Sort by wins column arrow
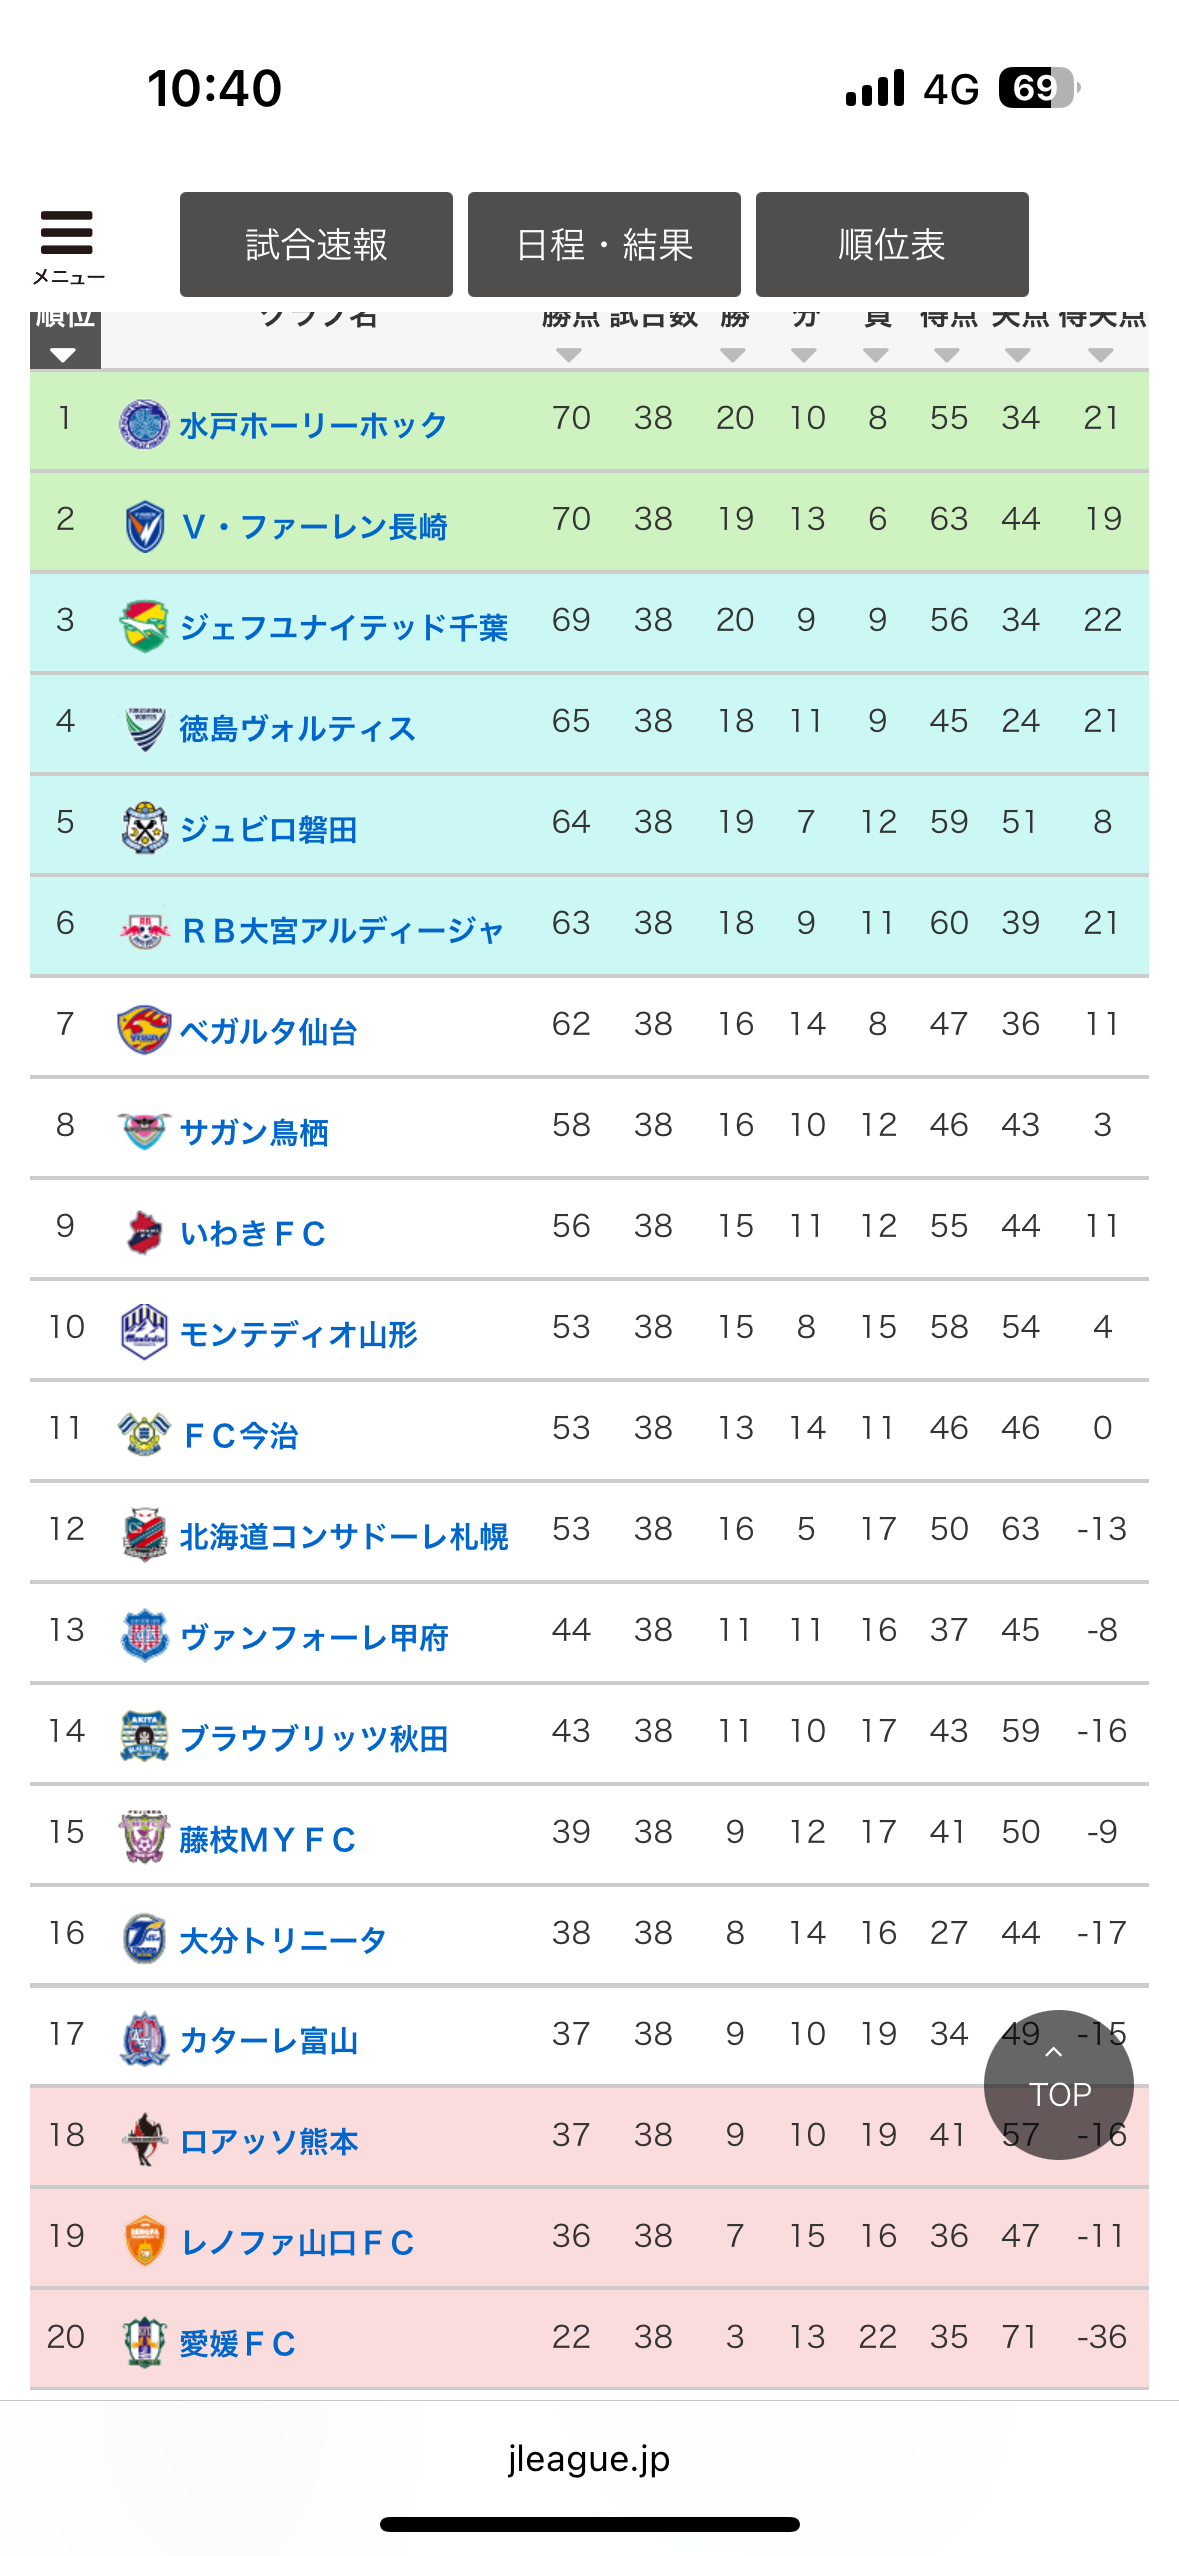Screen dimensions: 1179x2556 coord(733,355)
